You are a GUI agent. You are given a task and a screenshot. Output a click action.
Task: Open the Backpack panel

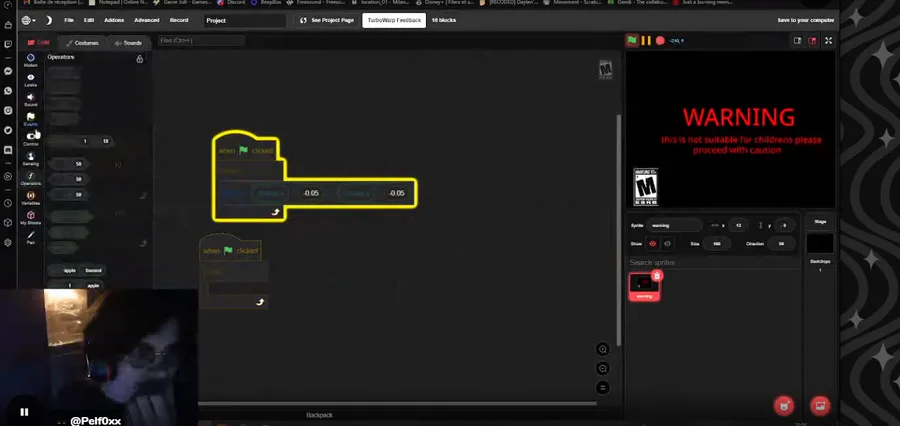(319, 415)
